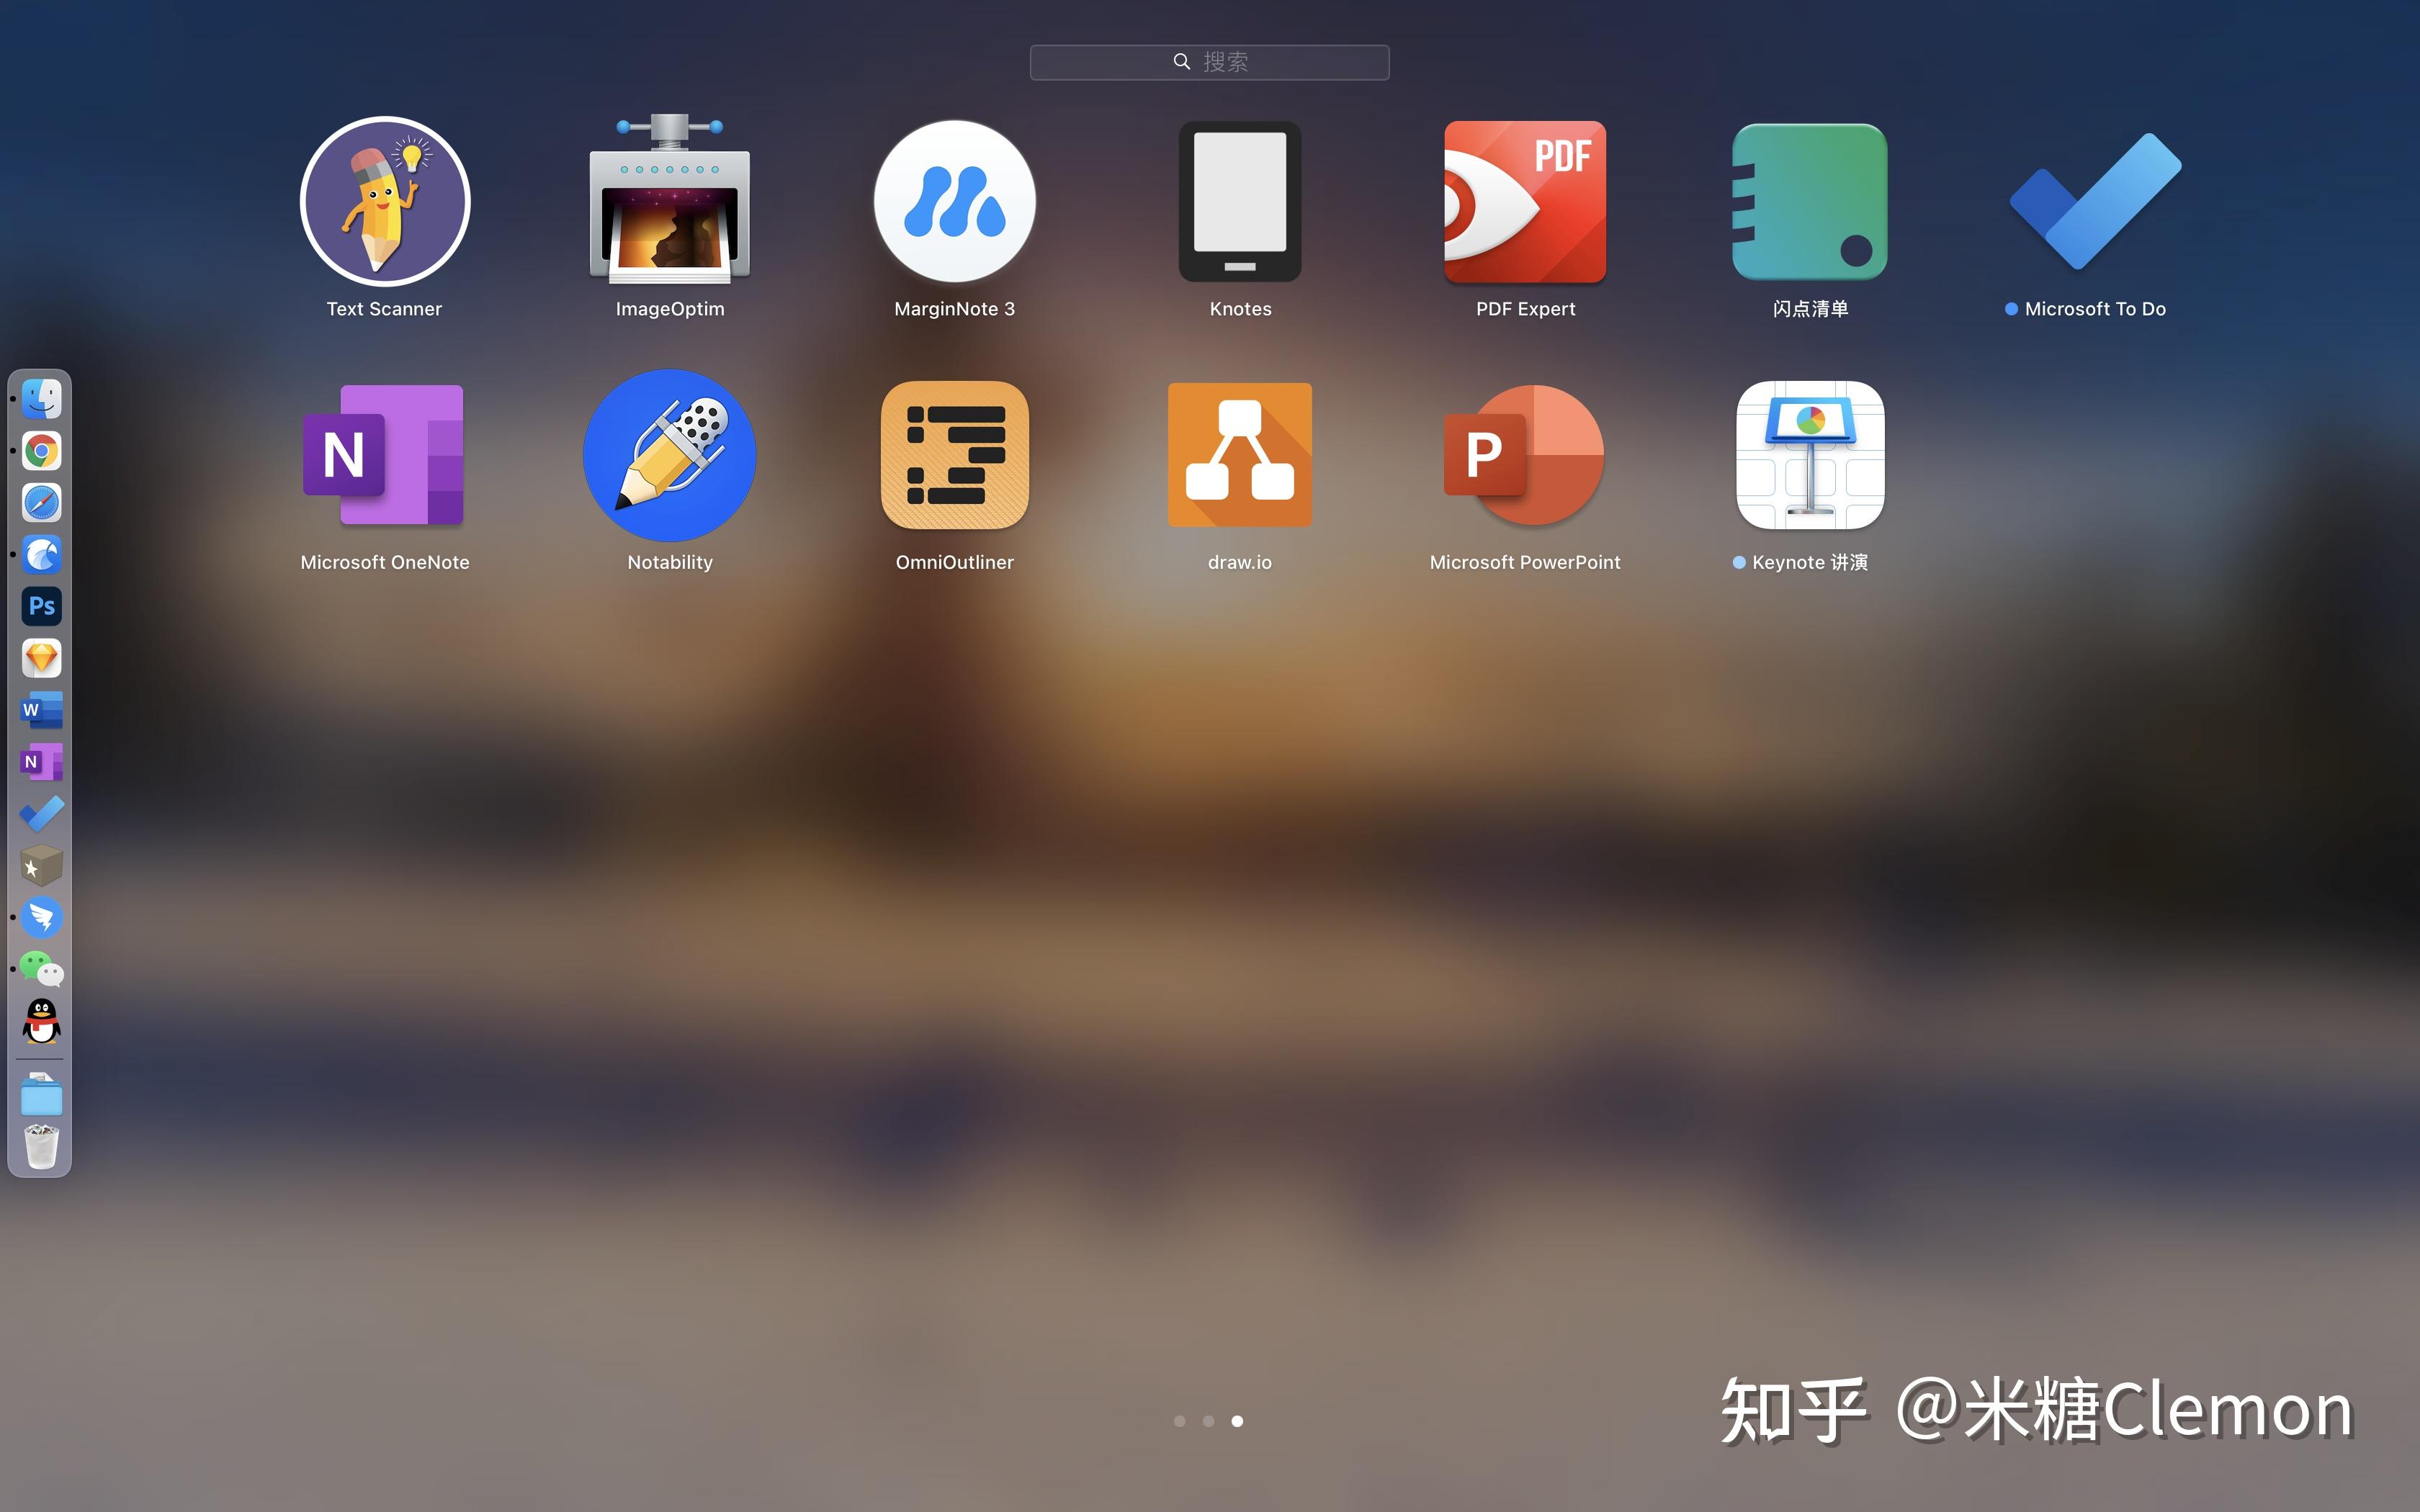Open Text Scanner app

tap(382, 202)
